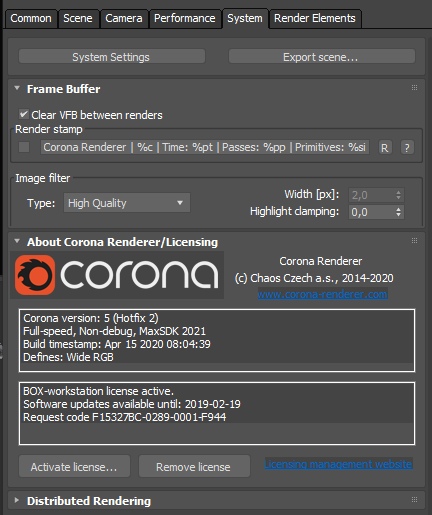The image size is (432, 515).
Task: Adjust the Width px spinner arrows
Action: tap(398, 195)
